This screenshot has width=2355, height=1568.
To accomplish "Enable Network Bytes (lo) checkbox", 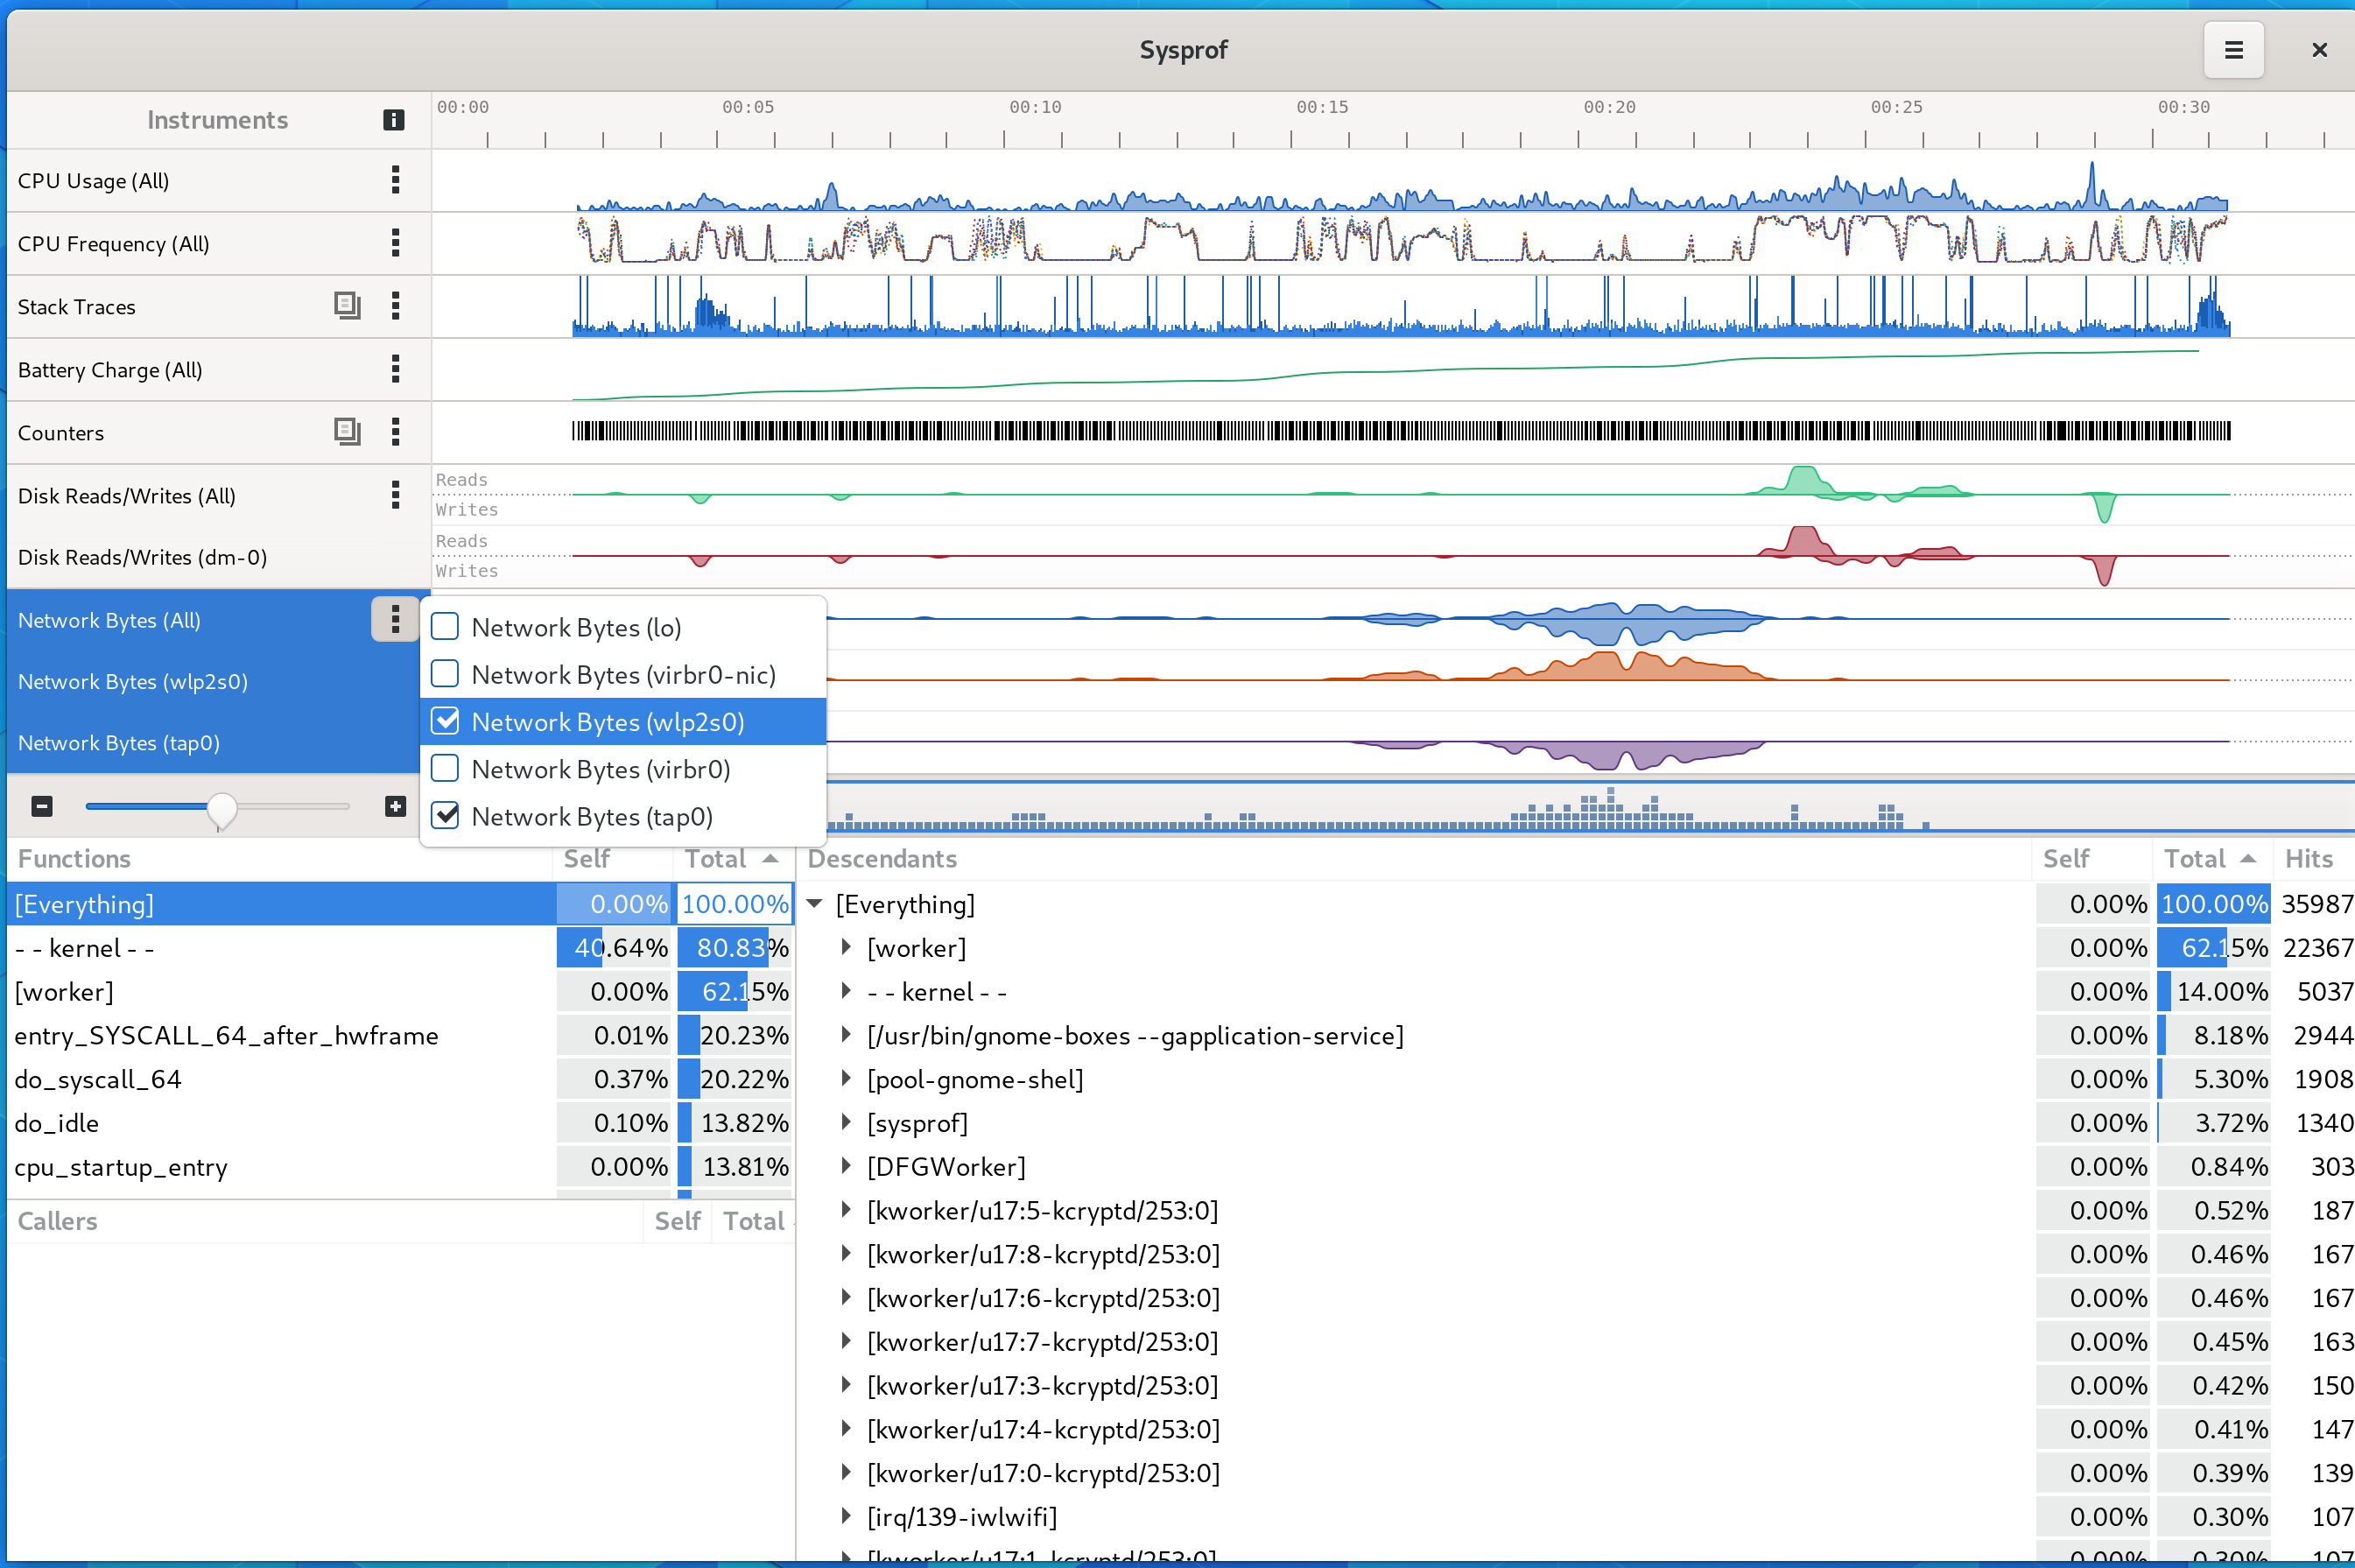I will [x=445, y=627].
